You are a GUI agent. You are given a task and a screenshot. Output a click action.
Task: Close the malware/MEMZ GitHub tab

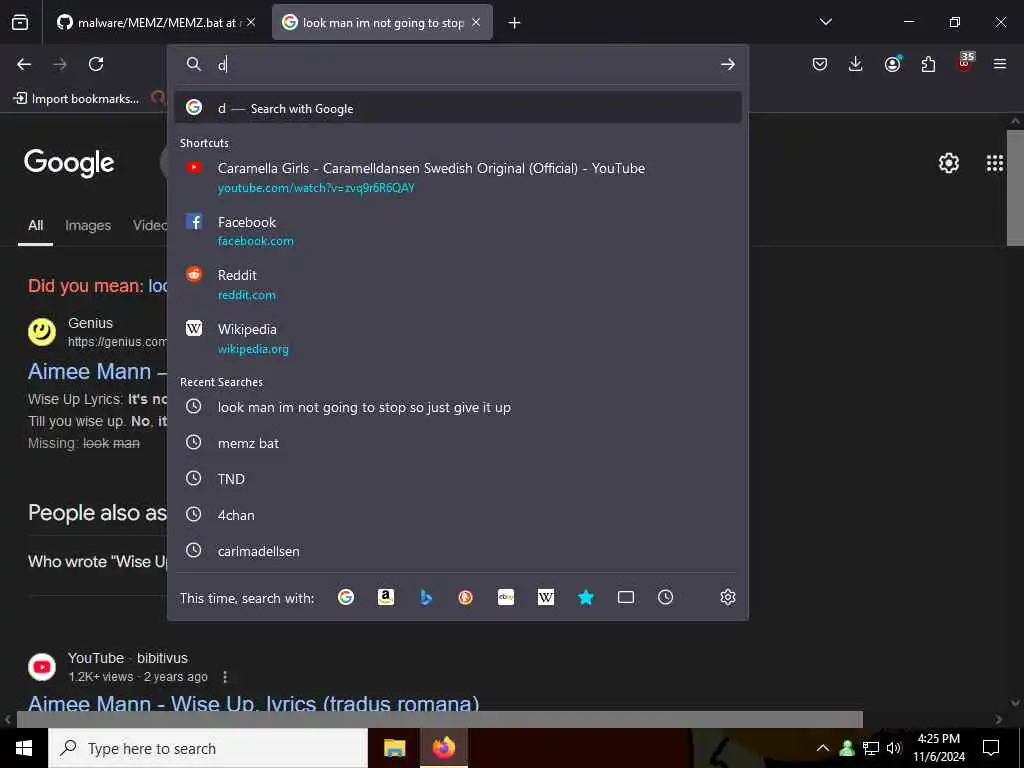tap(251, 22)
